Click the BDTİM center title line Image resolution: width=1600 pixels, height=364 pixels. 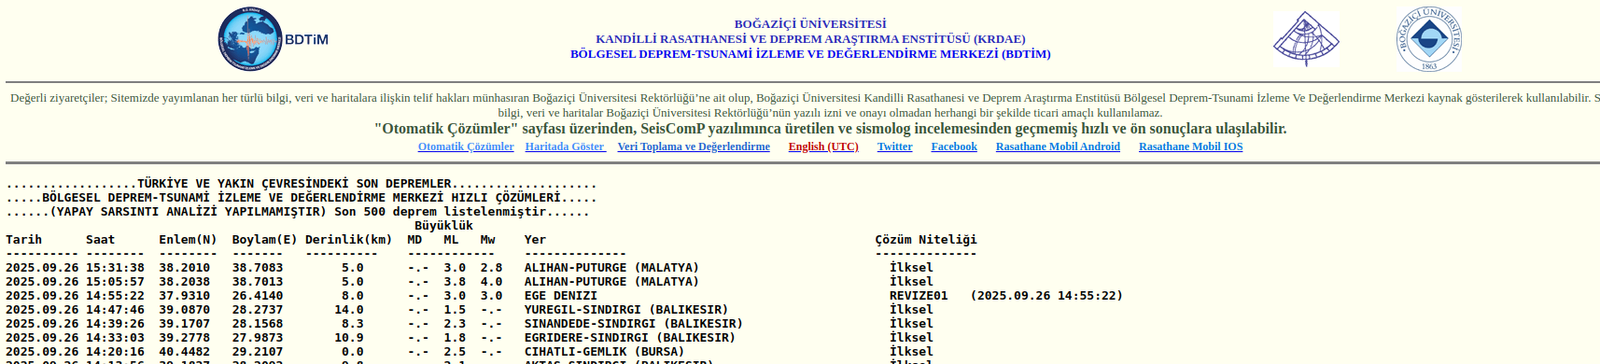(x=810, y=54)
